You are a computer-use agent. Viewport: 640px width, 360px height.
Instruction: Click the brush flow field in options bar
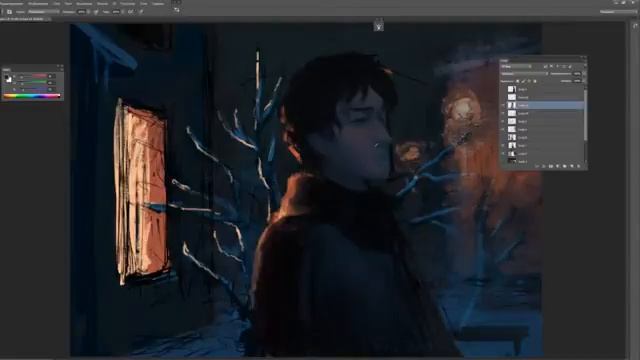coord(116,11)
